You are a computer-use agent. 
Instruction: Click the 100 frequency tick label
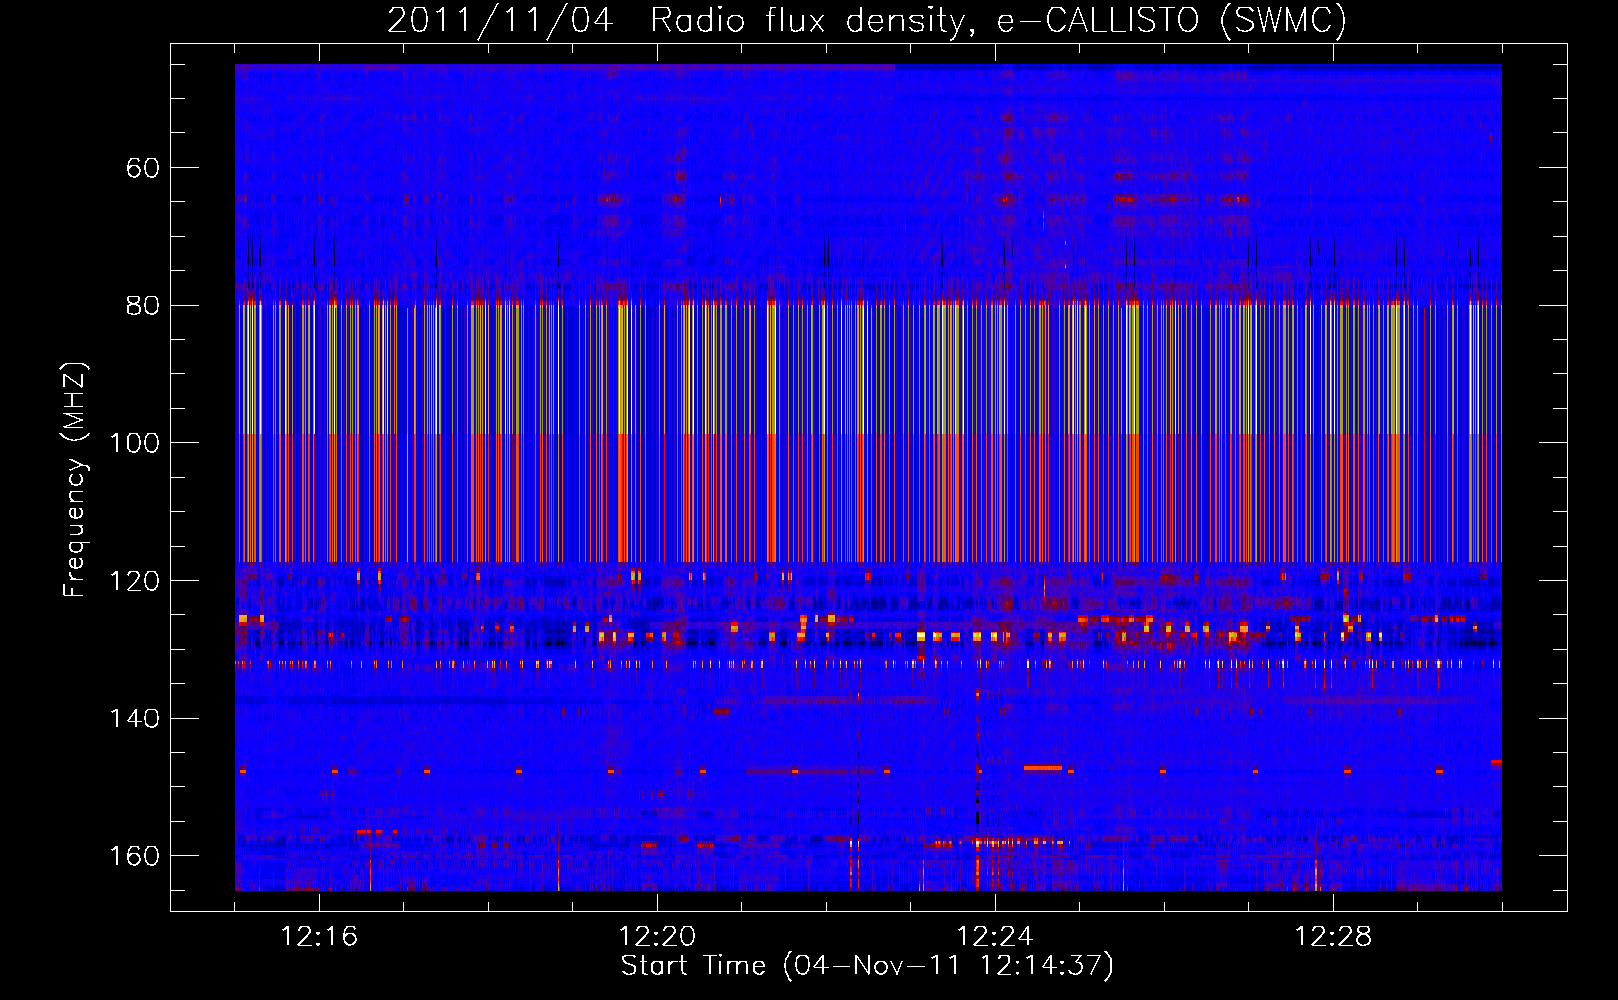pos(135,443)
